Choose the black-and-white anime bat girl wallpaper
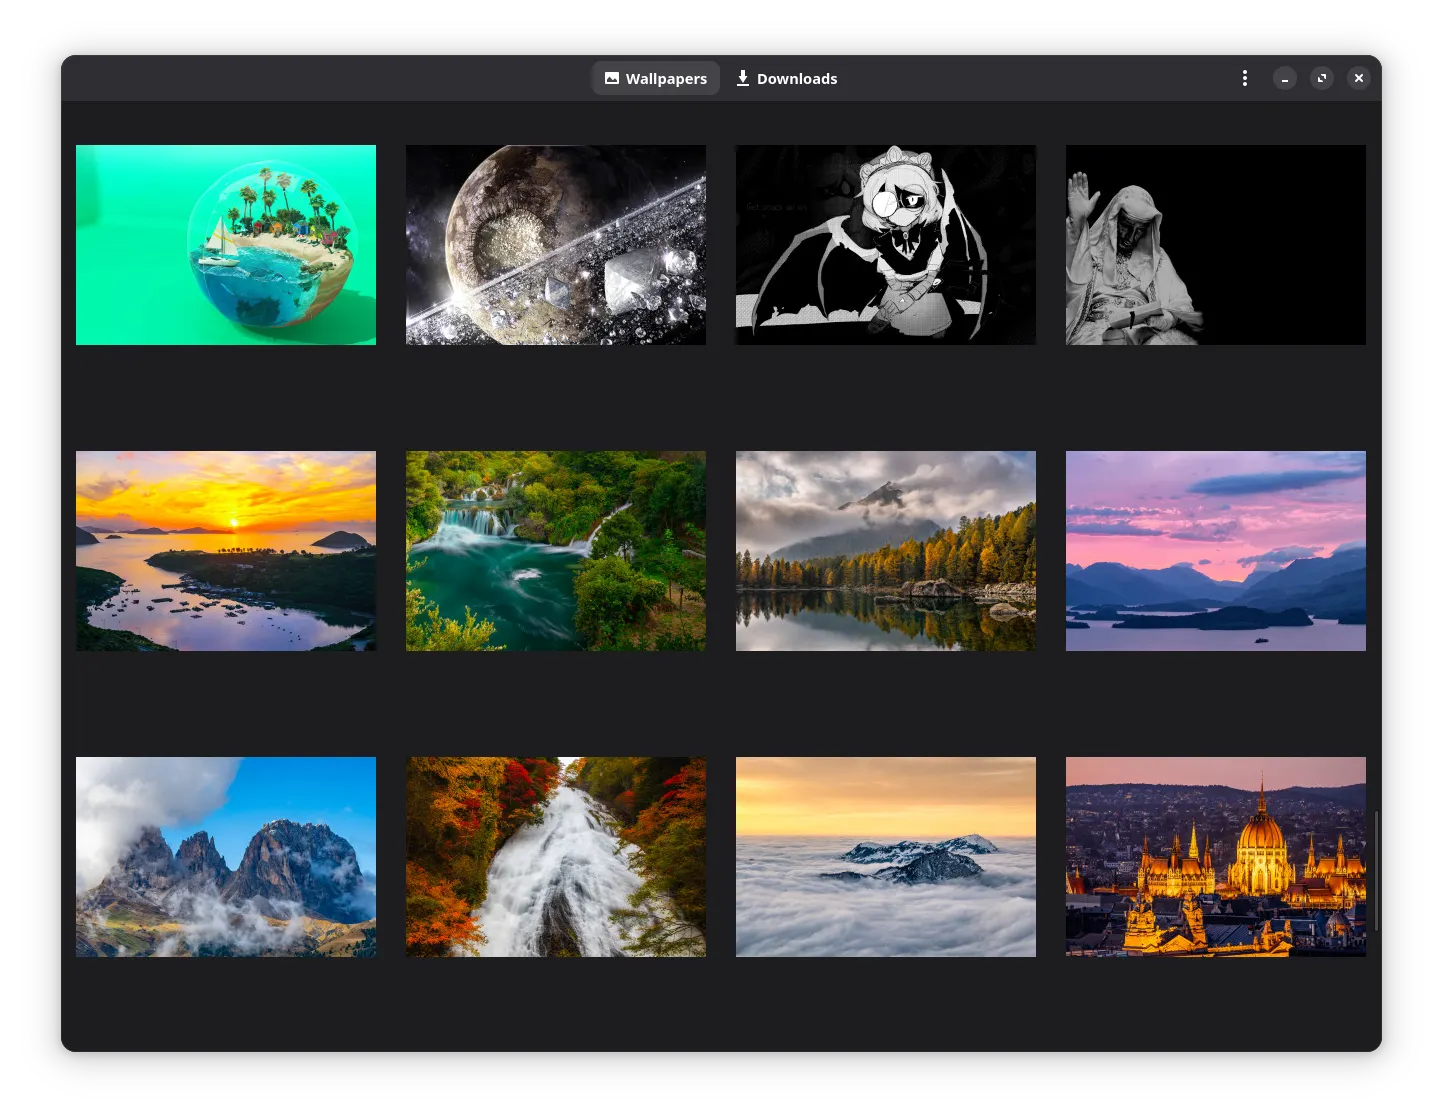1443x1119 pixels. (x=886, y=245)
